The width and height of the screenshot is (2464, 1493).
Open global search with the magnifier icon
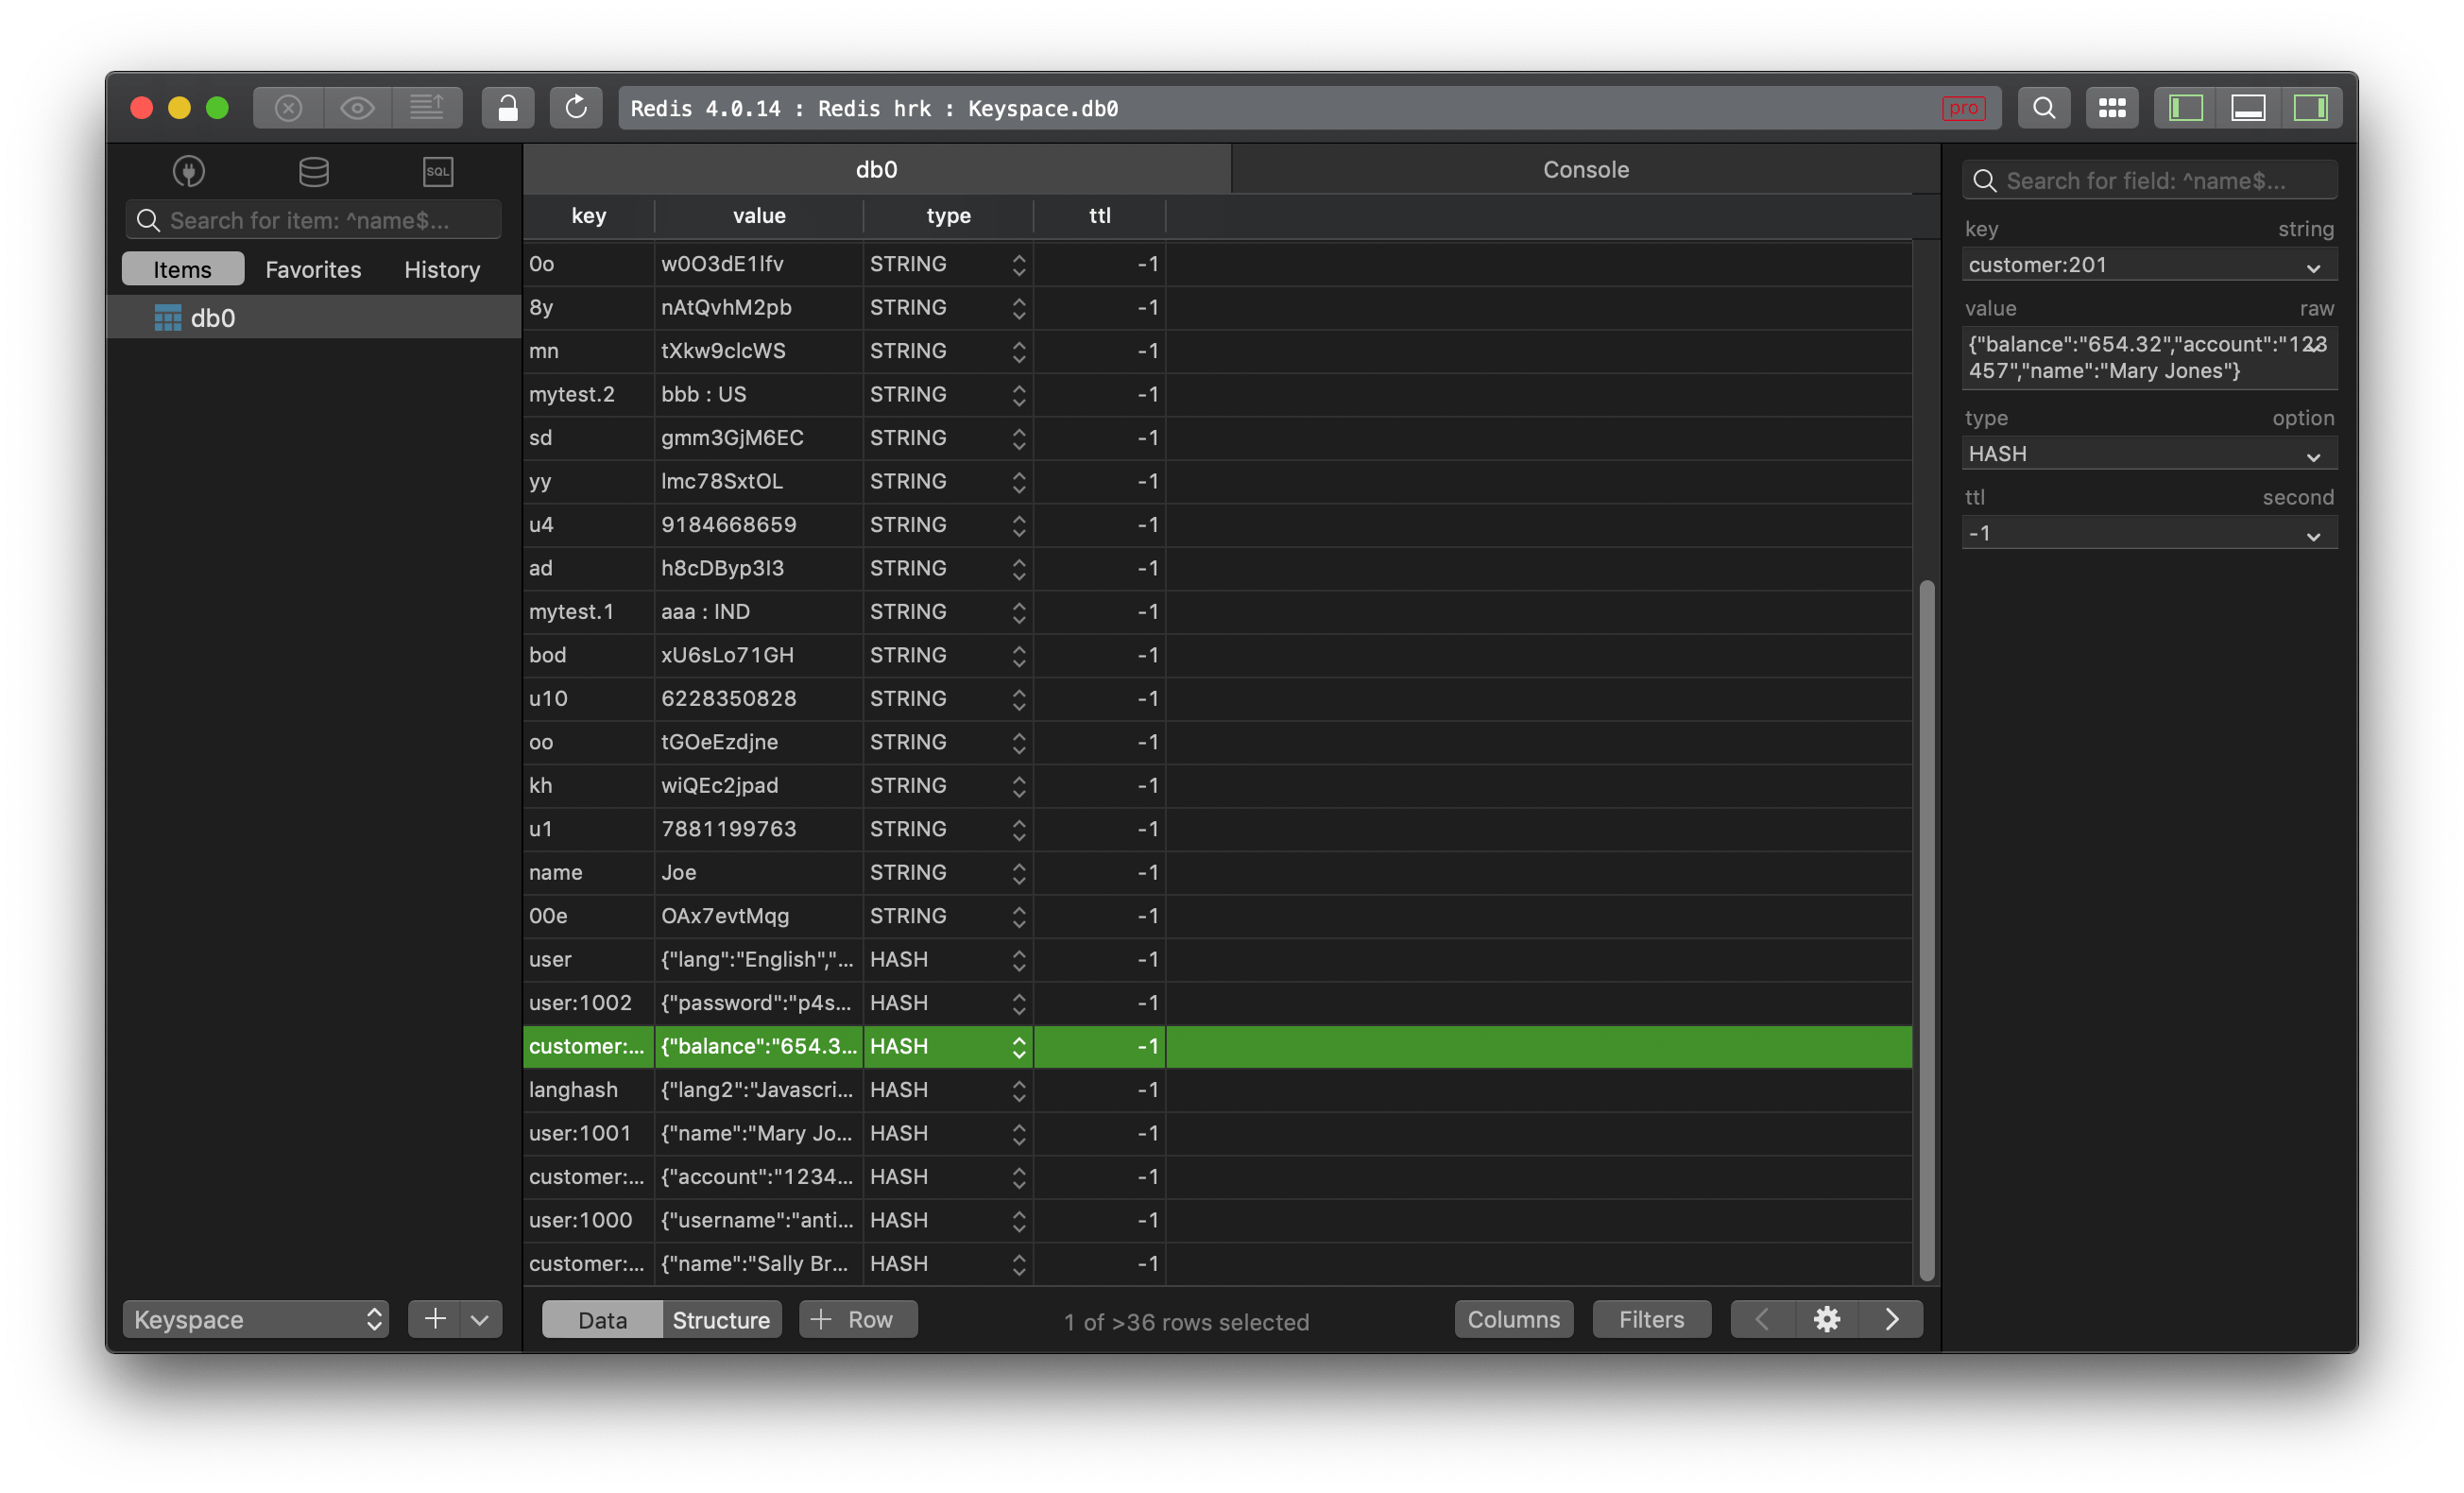pyautogui.click(x=2044, y=107)
